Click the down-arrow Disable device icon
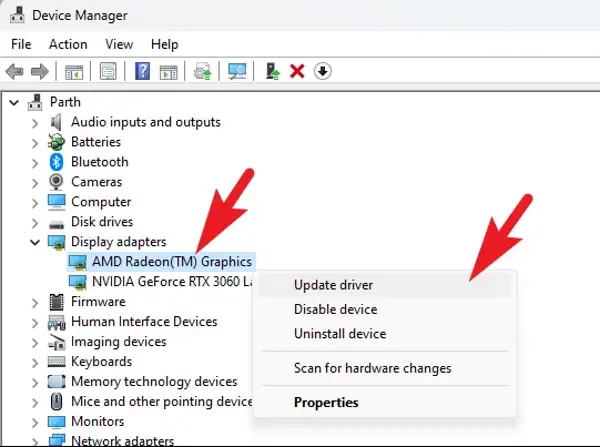 [323, 71]
